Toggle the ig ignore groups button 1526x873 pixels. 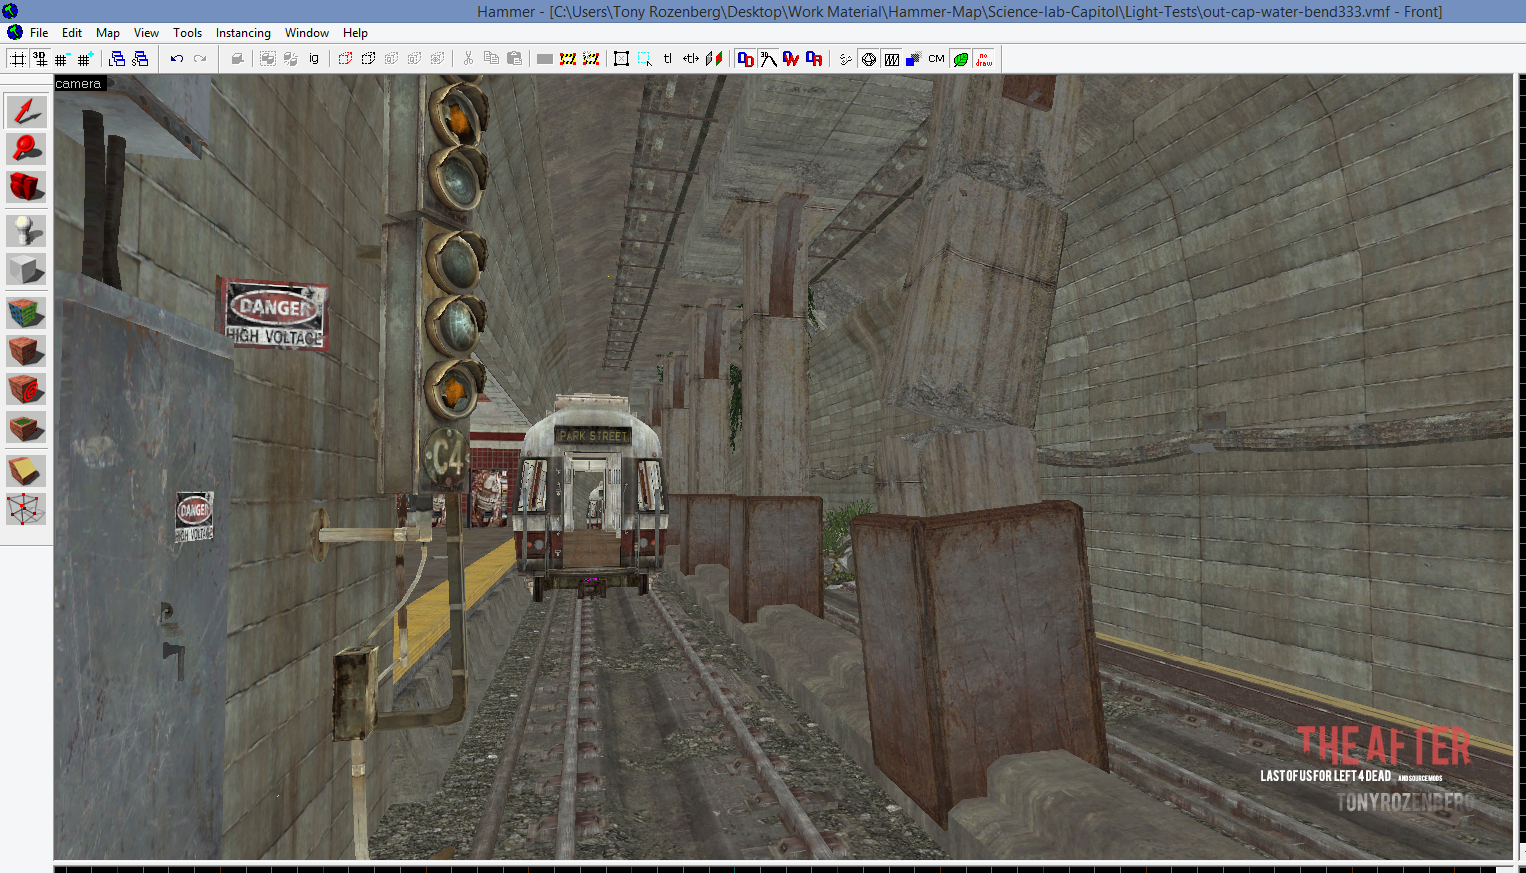[x=314, y=59]
